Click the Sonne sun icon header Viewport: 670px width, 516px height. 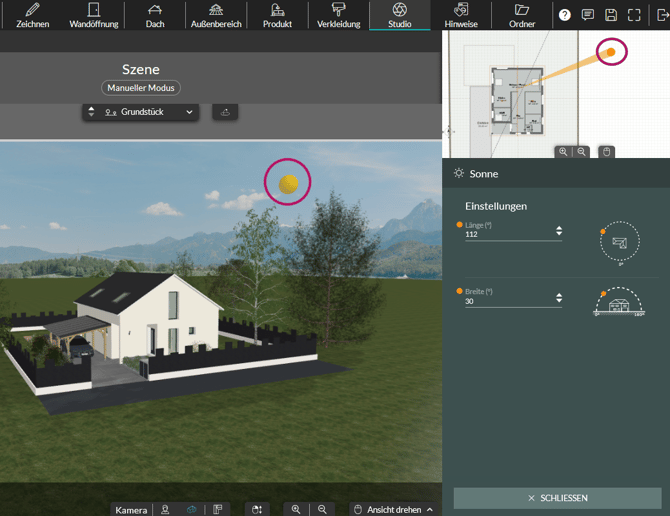coord(459,173)
